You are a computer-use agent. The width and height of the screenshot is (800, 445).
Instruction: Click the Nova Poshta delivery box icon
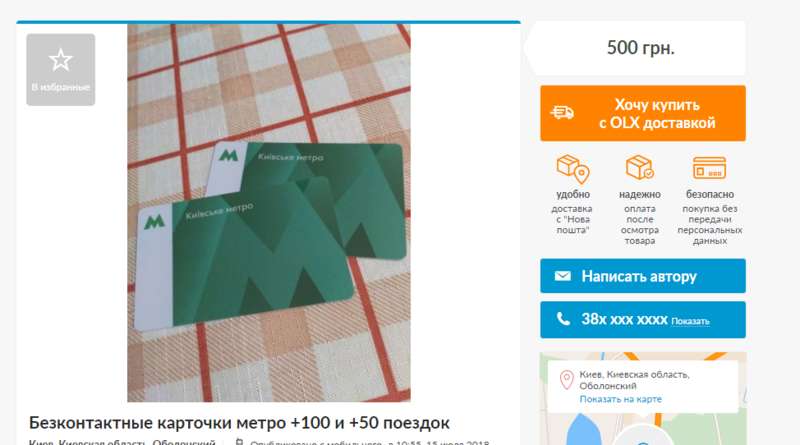coord(572,169)
